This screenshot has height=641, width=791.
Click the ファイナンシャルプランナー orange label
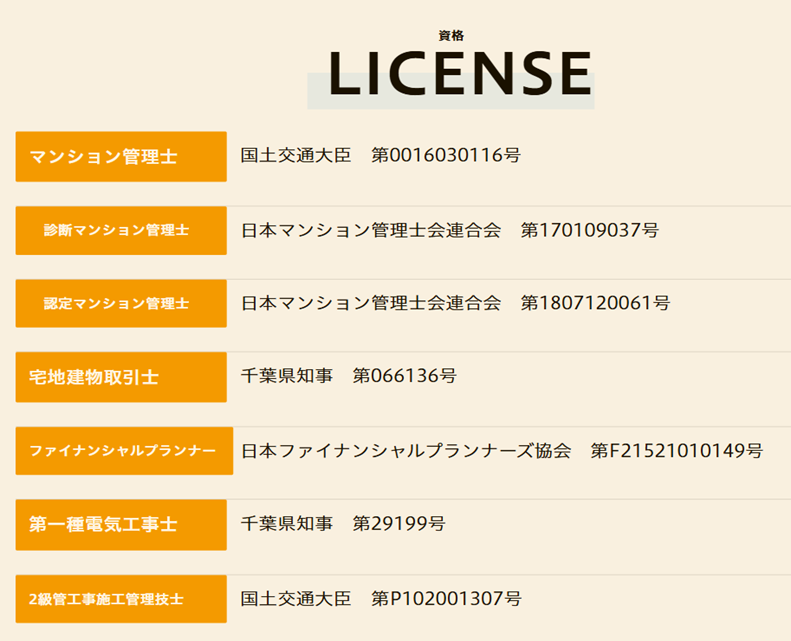click(x=124, y=451)
